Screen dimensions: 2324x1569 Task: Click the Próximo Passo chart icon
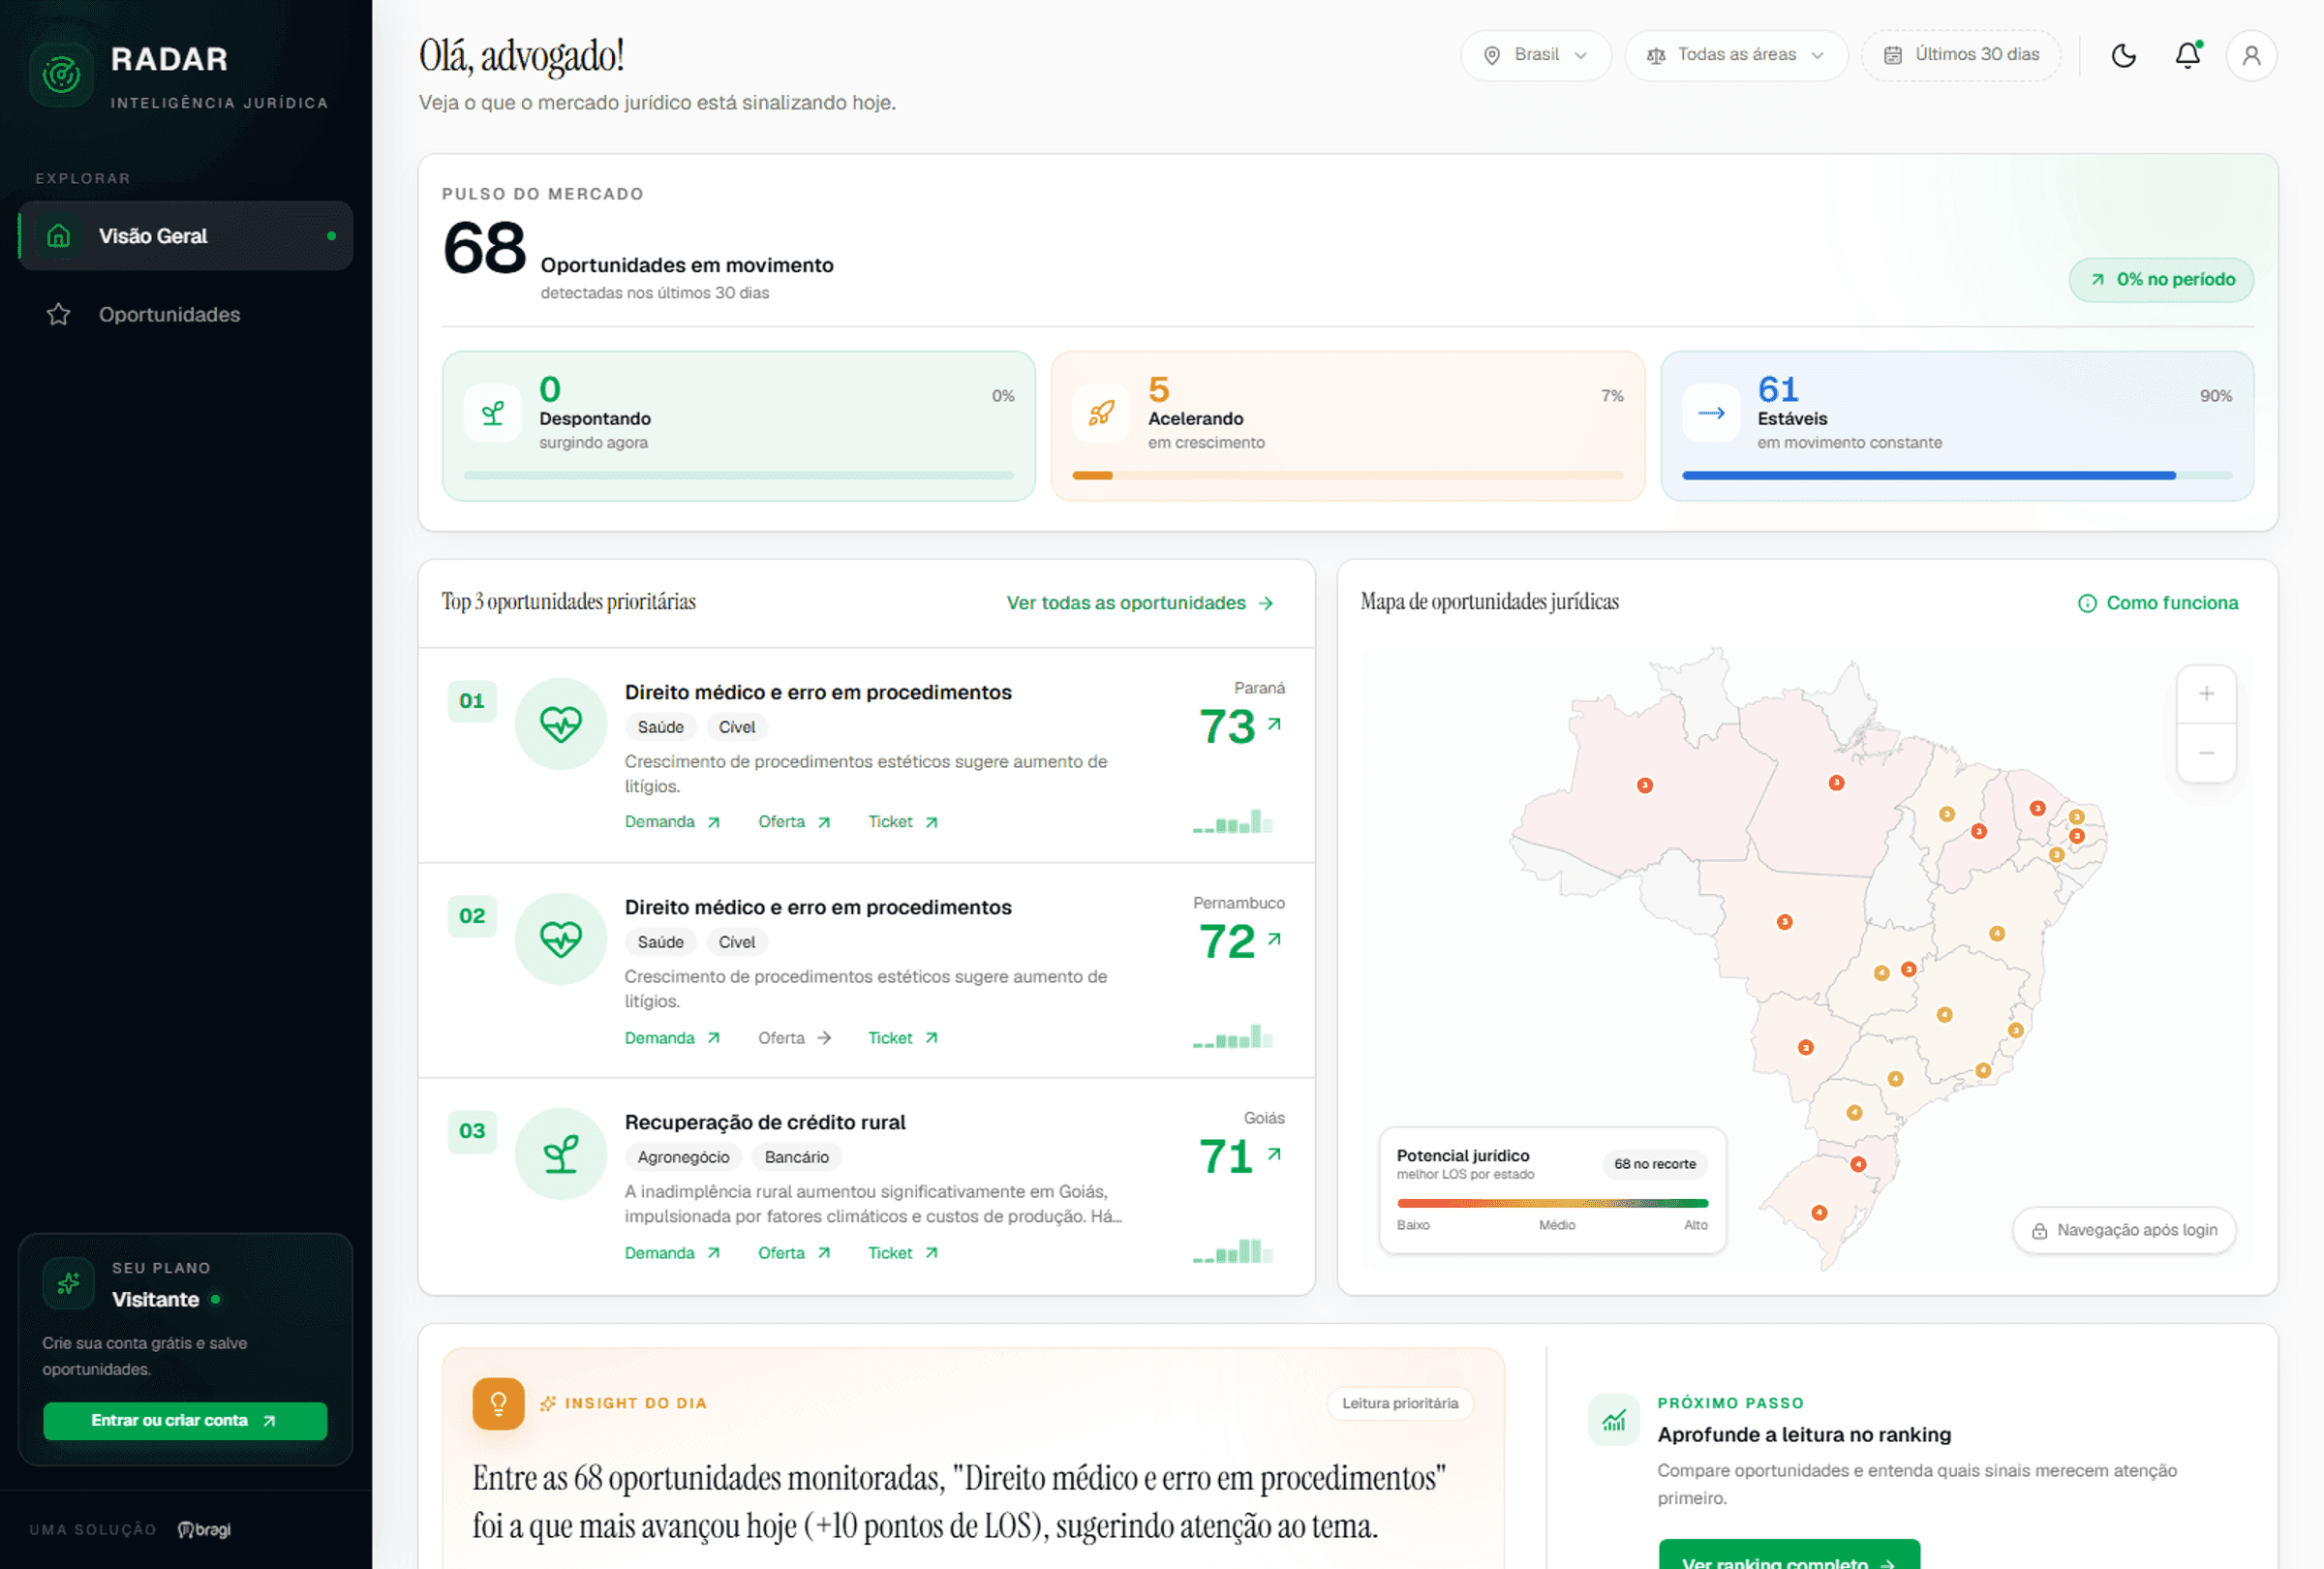pyautogui.click(x=1614, y=1420)
